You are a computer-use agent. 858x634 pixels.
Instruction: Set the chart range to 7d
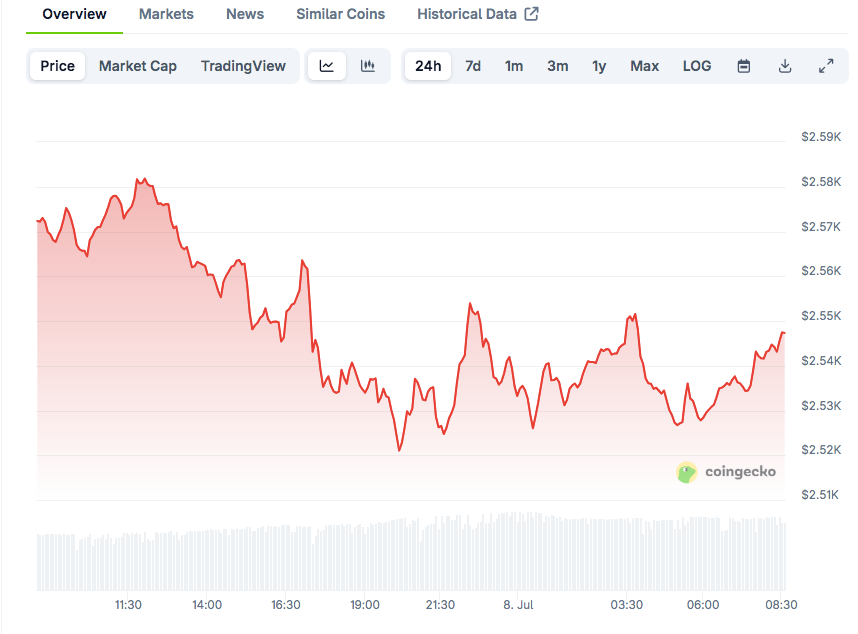pos(473,66)
